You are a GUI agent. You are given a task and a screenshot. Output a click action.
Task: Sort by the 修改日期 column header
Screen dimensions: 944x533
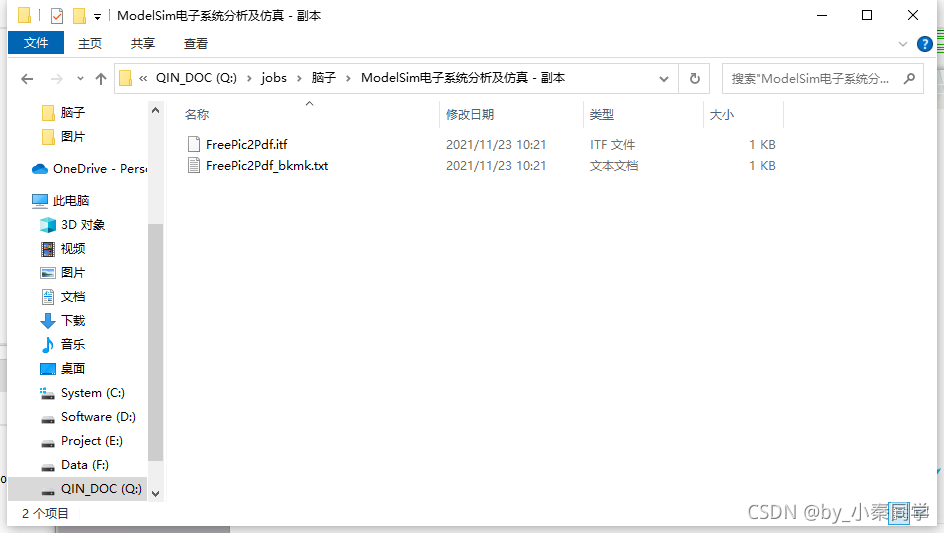(470, 114)
